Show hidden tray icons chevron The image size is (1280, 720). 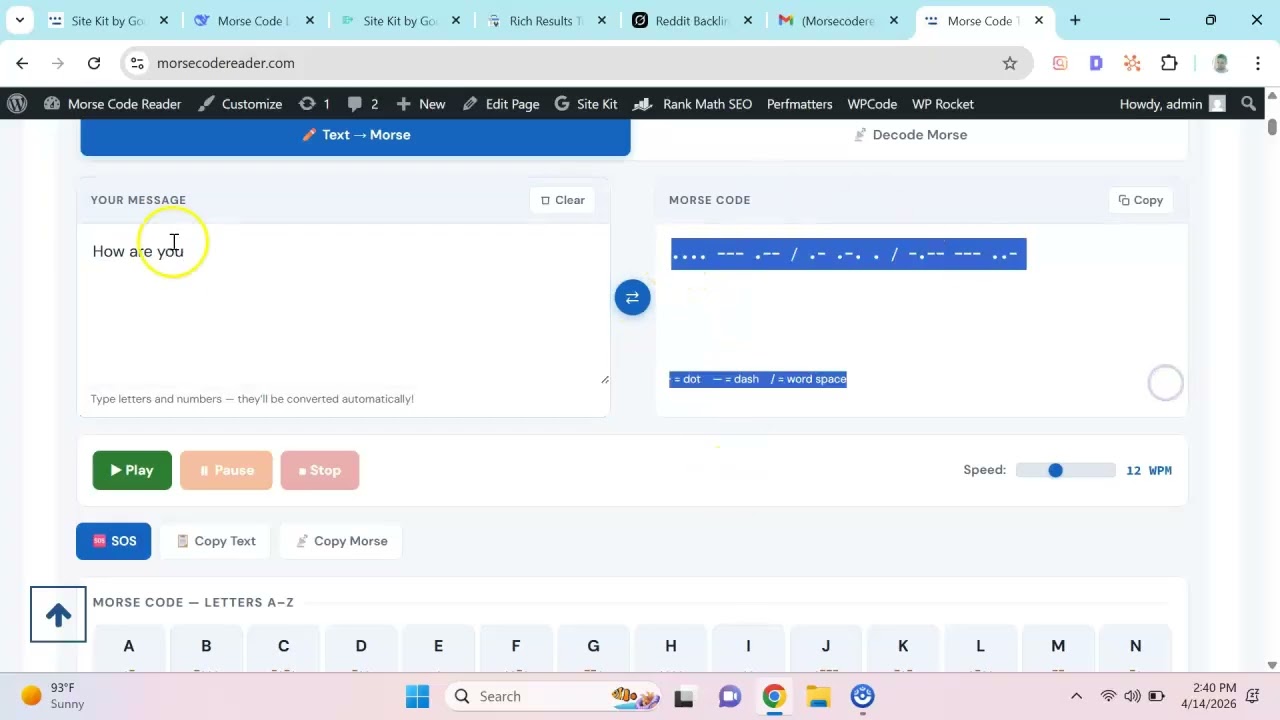[1076, 696]
